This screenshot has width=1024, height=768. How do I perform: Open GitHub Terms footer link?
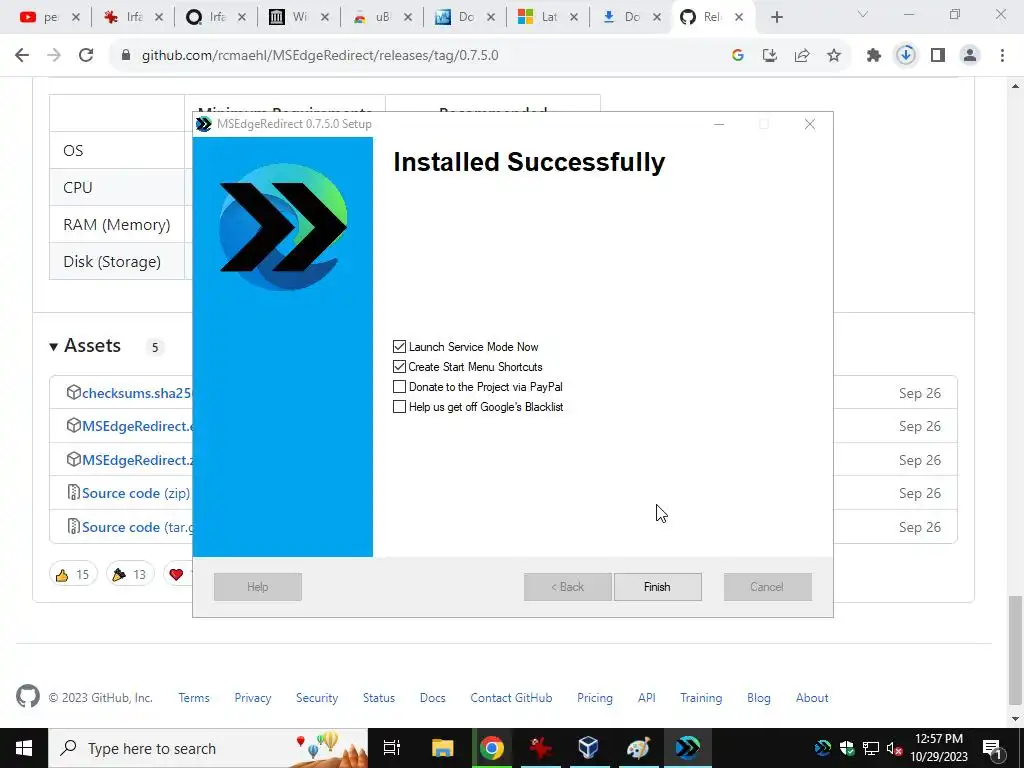(194, 697)
